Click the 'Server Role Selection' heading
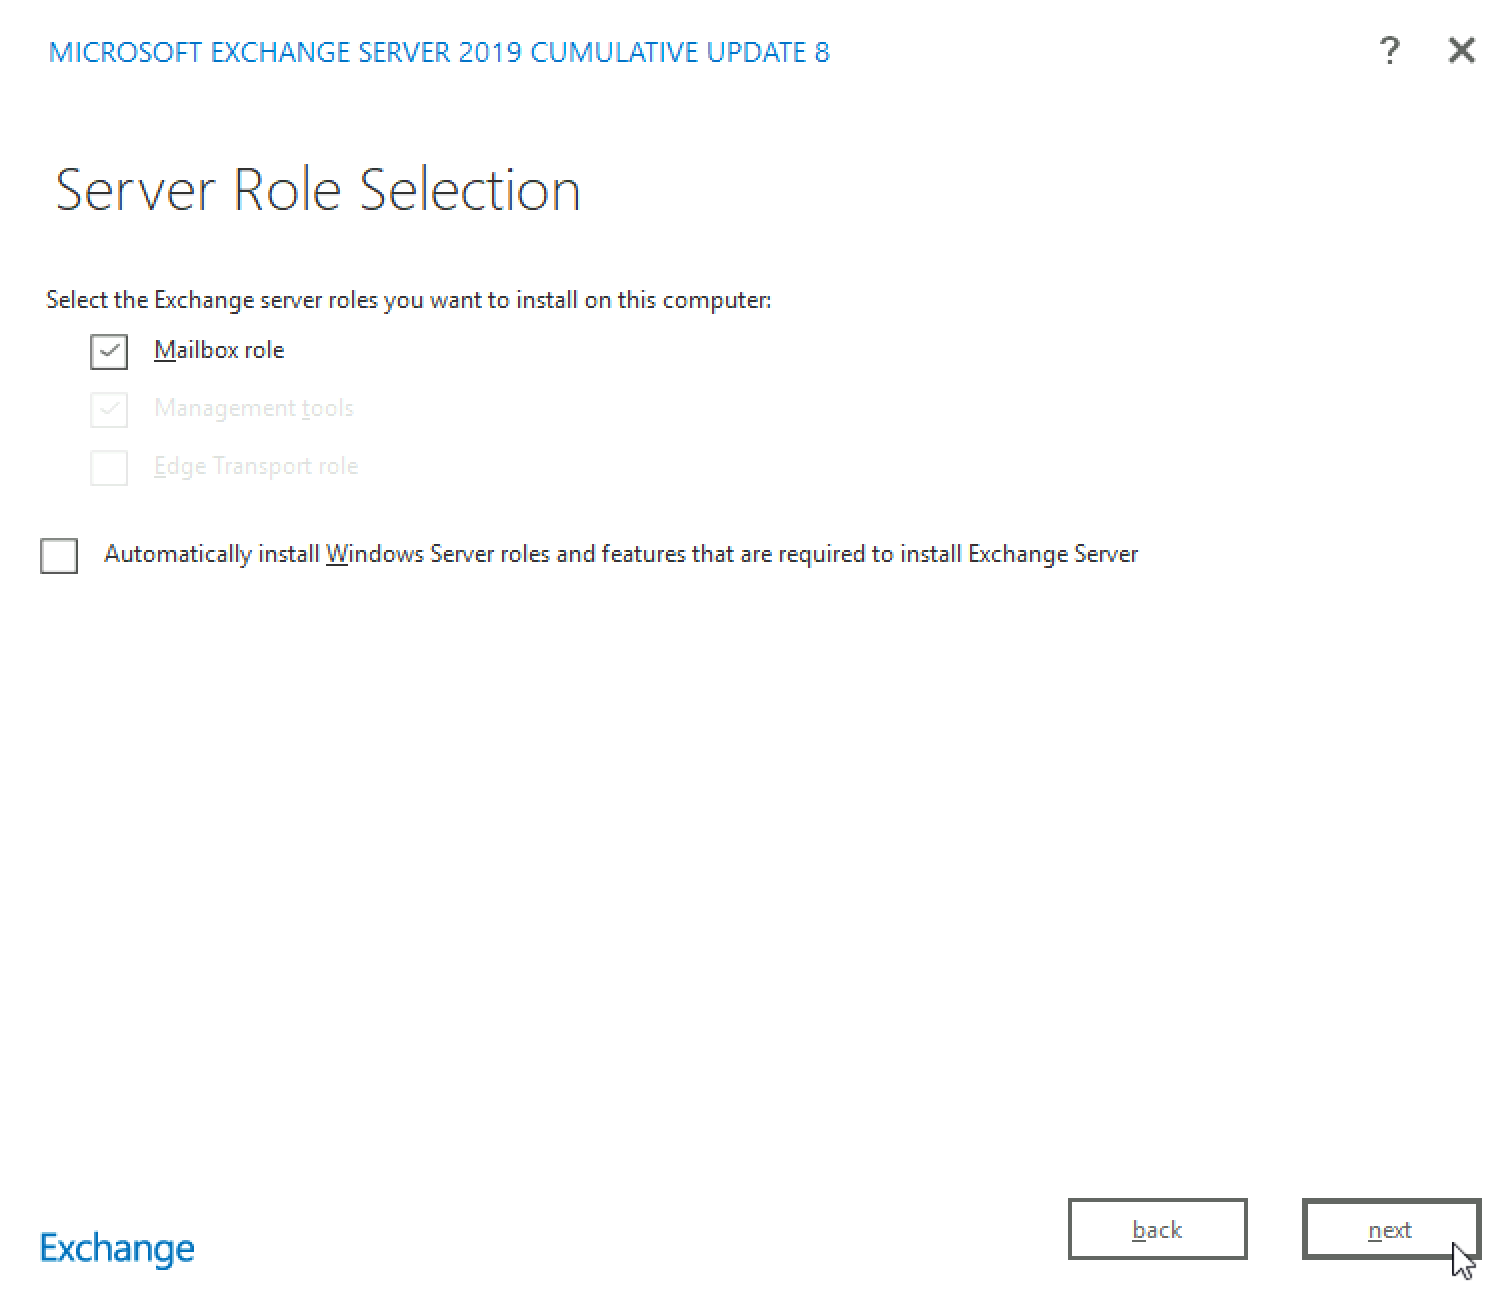The height and width of the screenshot is (1290, 1506). click(318, 189)
